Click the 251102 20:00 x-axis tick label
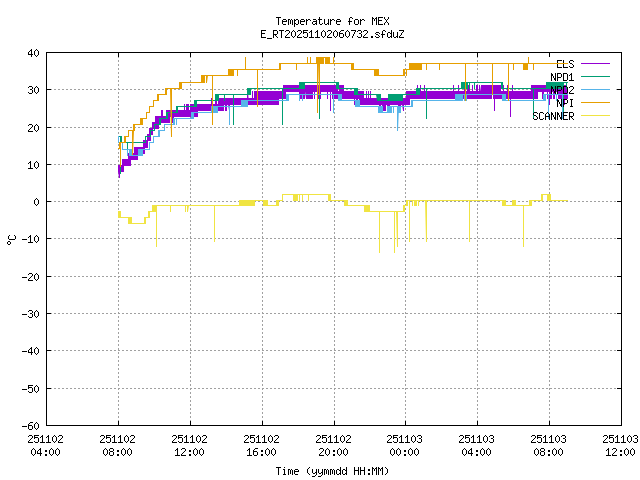The width and height of the screenshot is (640, 480). [332, 445]
